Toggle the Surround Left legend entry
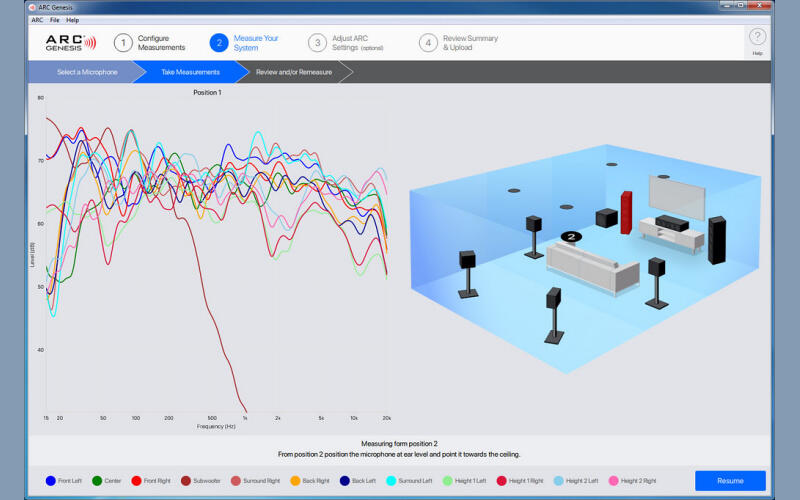This screenshot has width=800, height=500. [x=391, y=481]
